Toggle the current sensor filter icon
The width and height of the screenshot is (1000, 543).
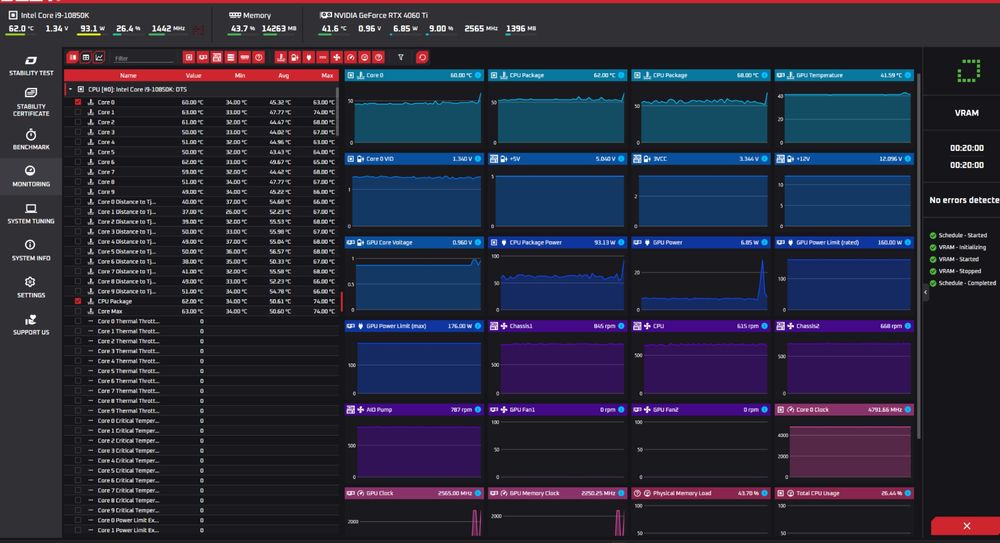(323, 57)
